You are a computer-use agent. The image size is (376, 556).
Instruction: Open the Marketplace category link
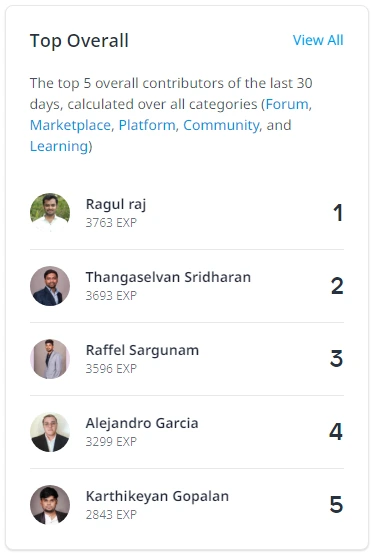[x=70, y=125]
